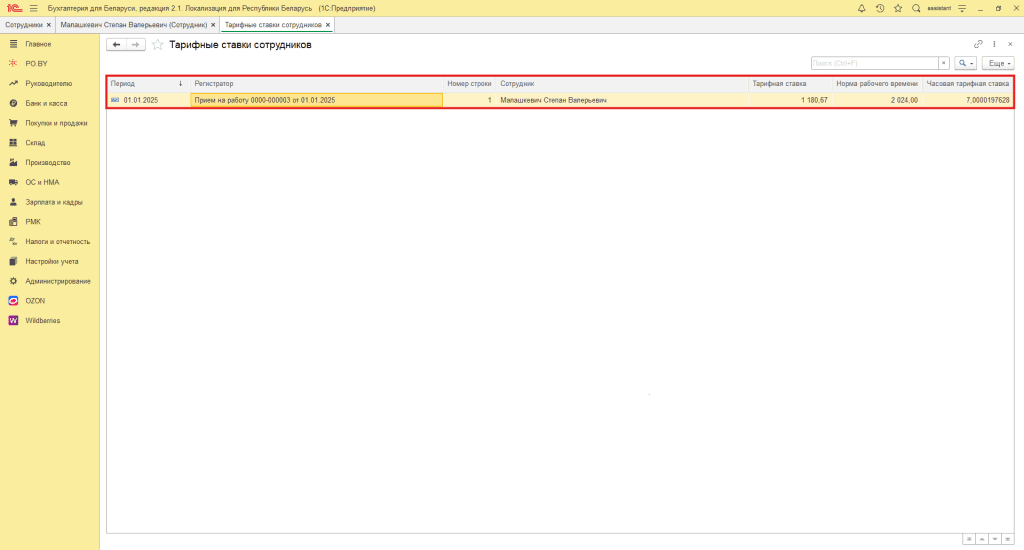Select the 2 024,00 norm cell
This screenshot has height=550, width=1024.
point(877,100)
